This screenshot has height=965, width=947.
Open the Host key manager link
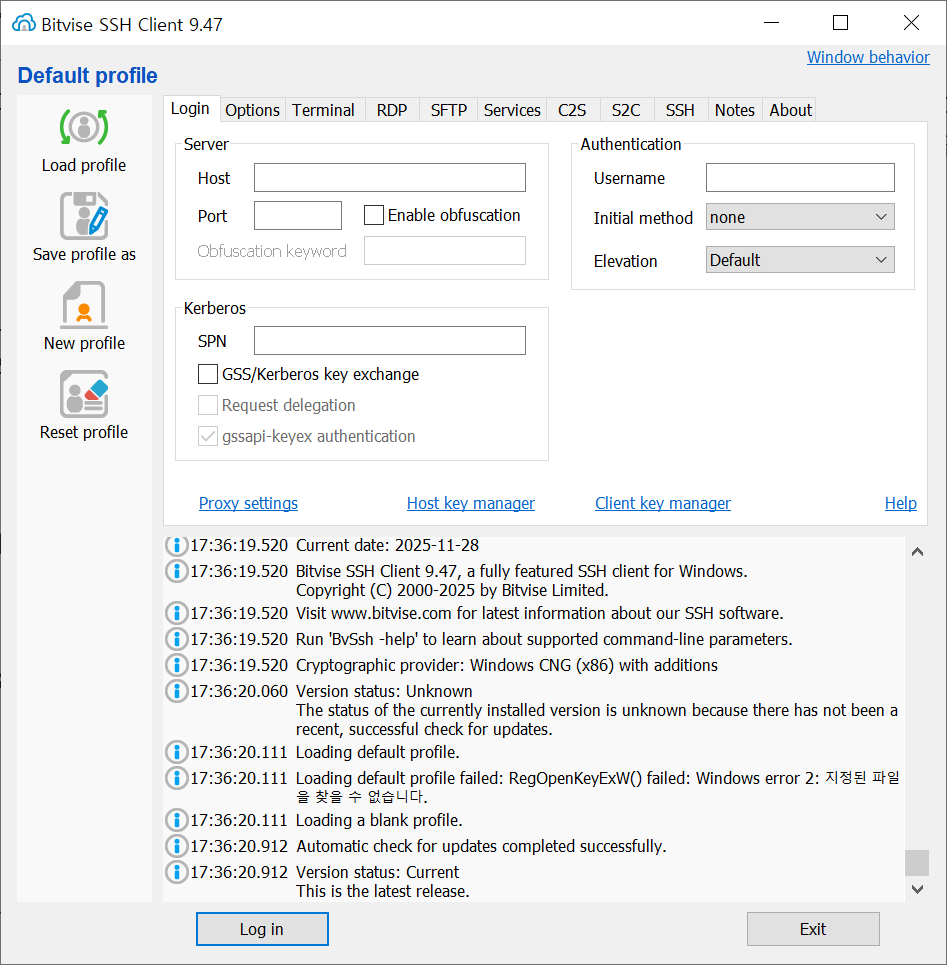[x=470, y=503]
